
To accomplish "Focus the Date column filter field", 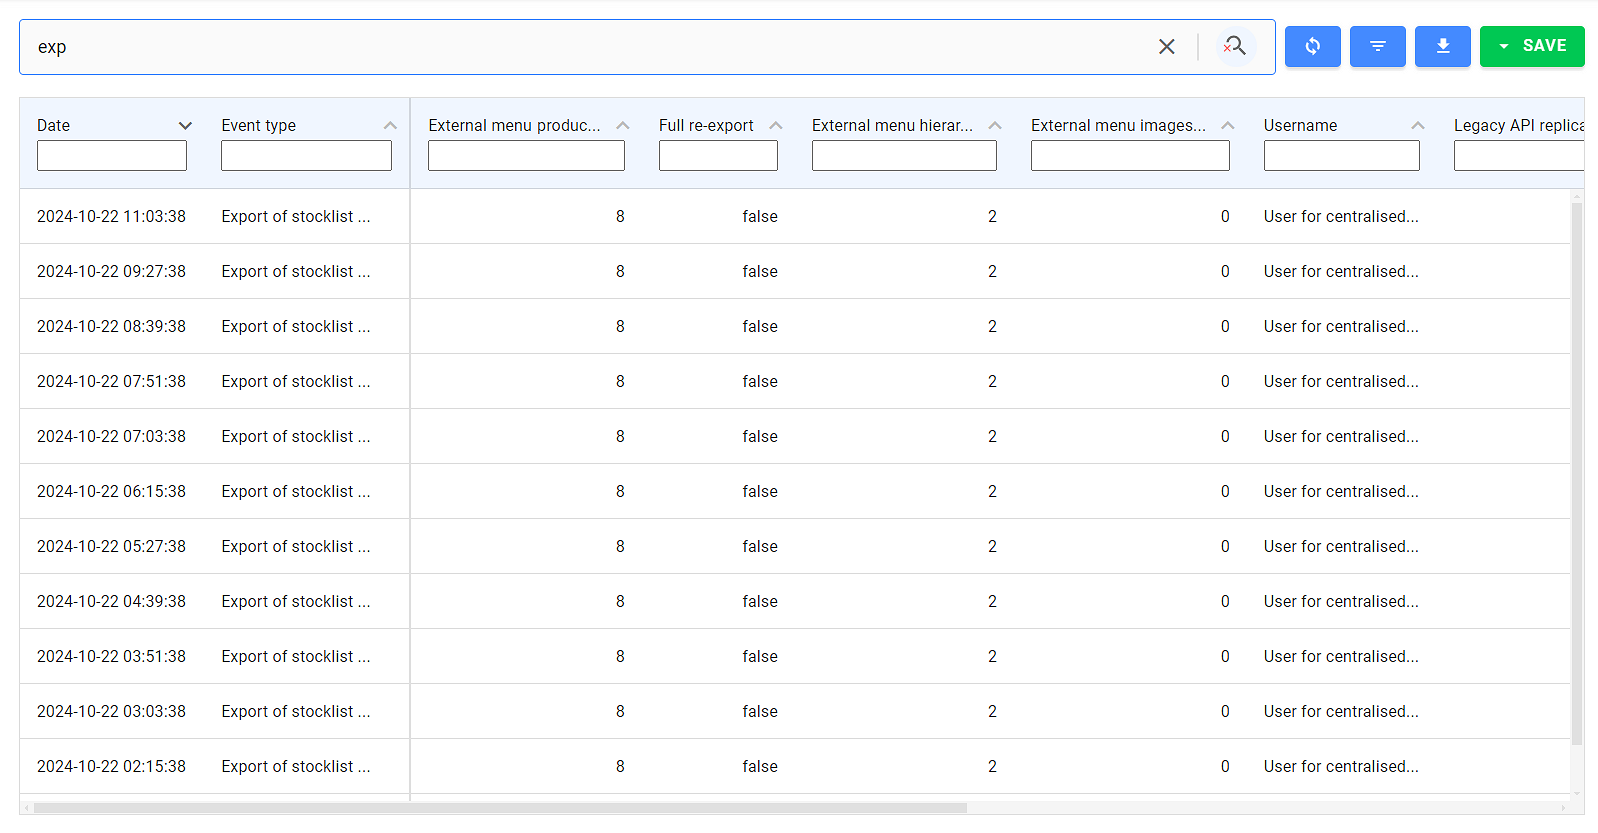I will [112, 156].
